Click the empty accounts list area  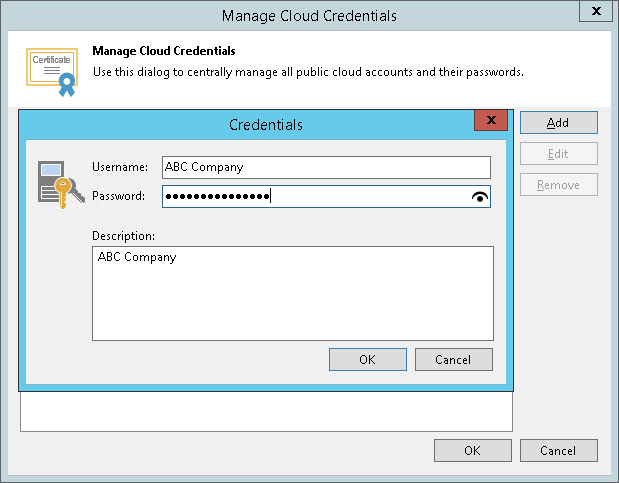266,411
